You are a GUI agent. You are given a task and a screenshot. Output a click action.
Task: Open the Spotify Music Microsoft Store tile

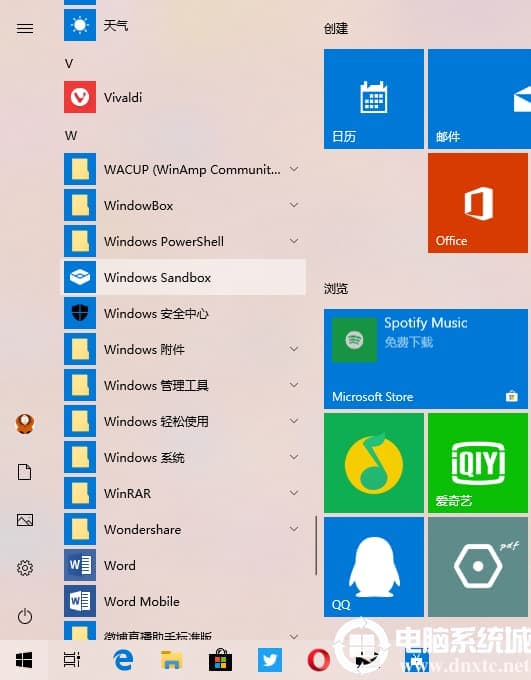pyautogui.click(x=426, y=359)
